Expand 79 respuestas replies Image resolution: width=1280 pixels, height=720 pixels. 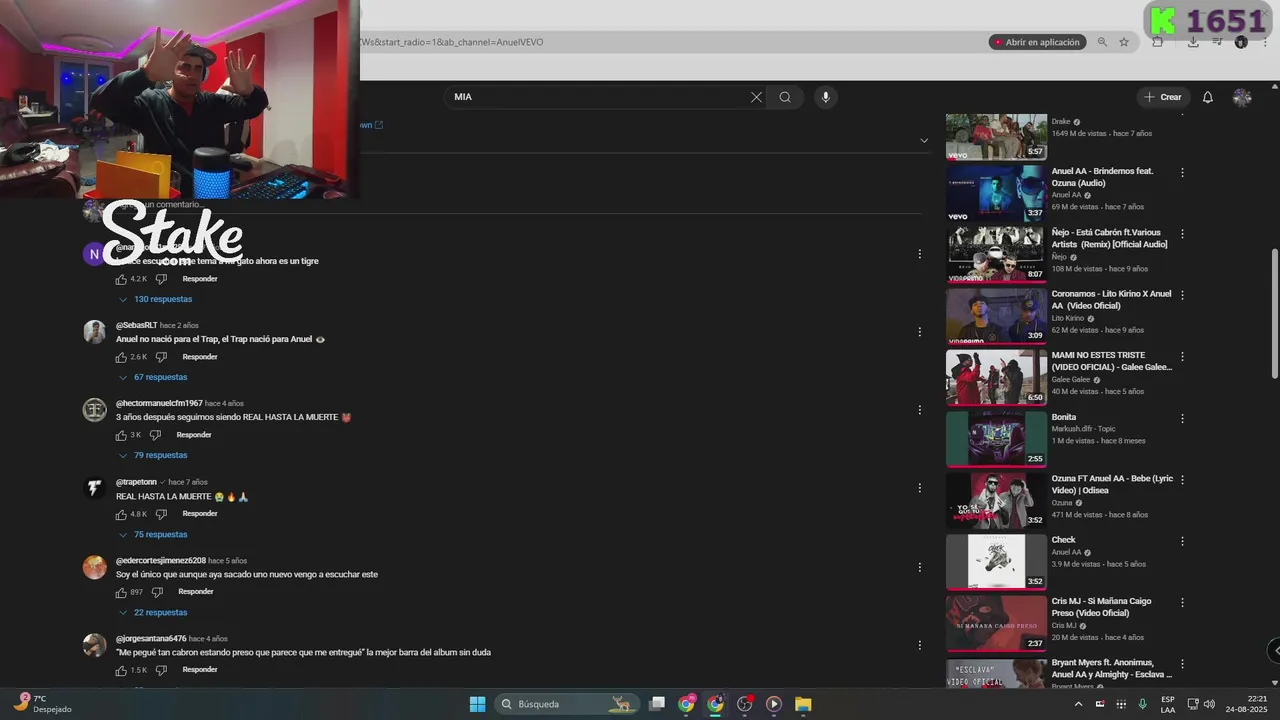[x=153, y=455]
